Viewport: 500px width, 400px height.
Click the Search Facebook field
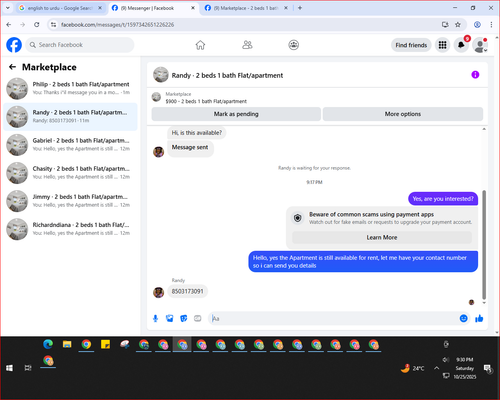tap(80, 45)
